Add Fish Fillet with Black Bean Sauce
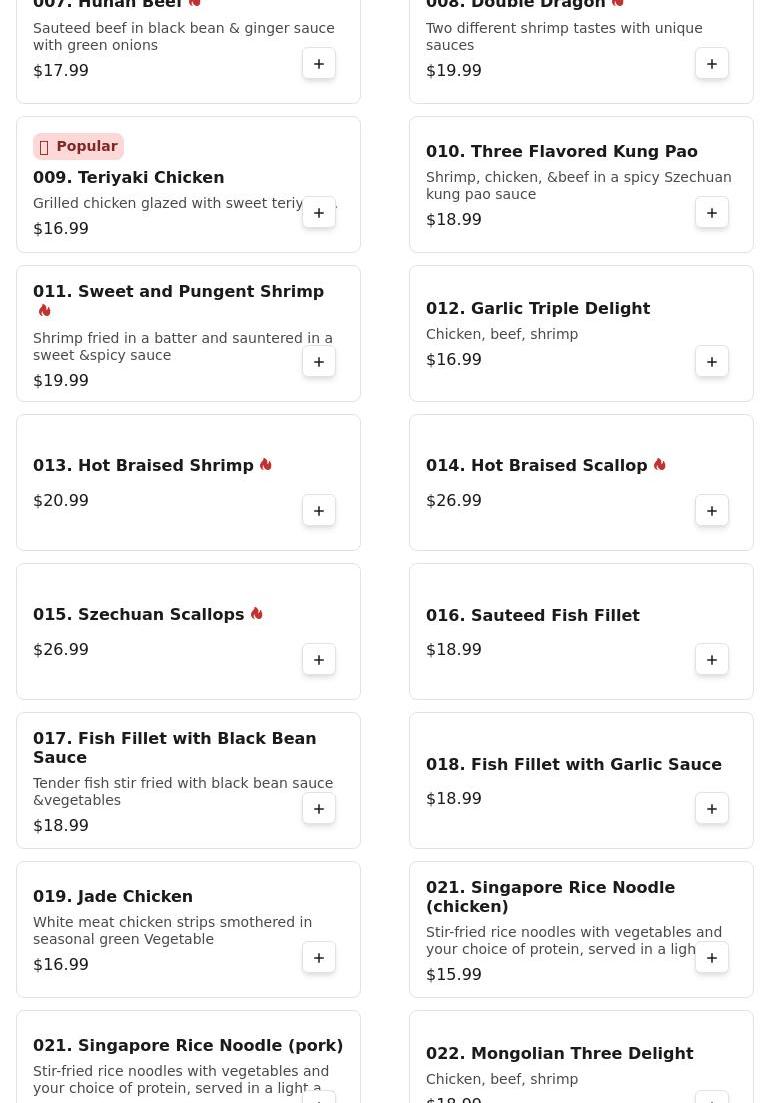Screen dimensions: 770x1103 pos(319,809)
